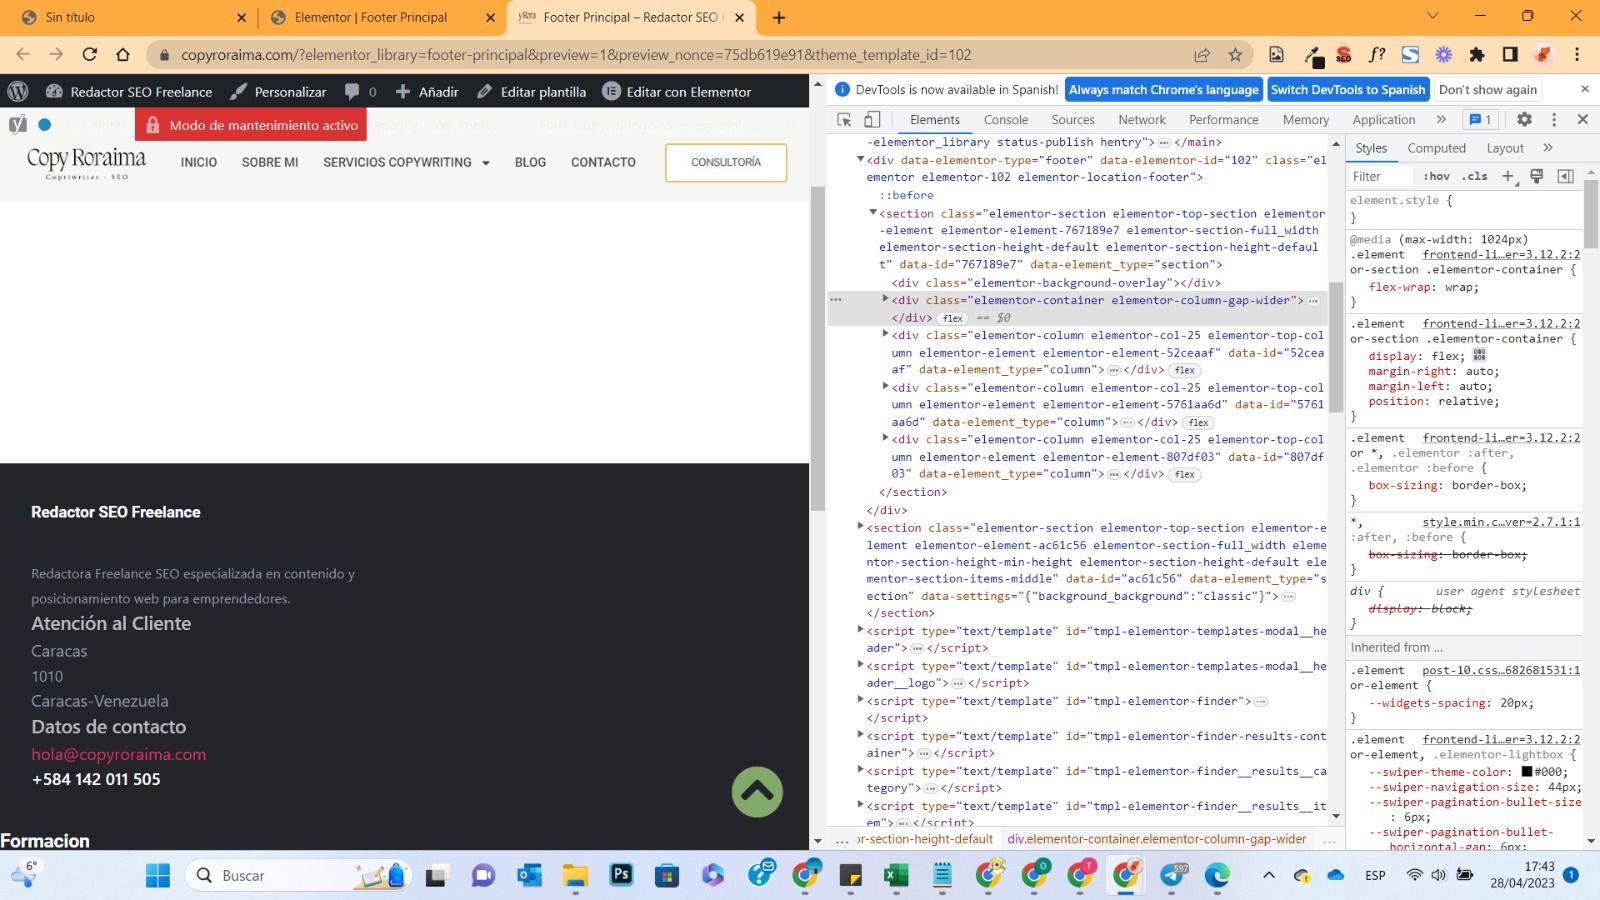Image resolution: width=1600 pixels, height=900 pixels.
Task: Open the Memory tab
Action: (x=1306, y=119)
